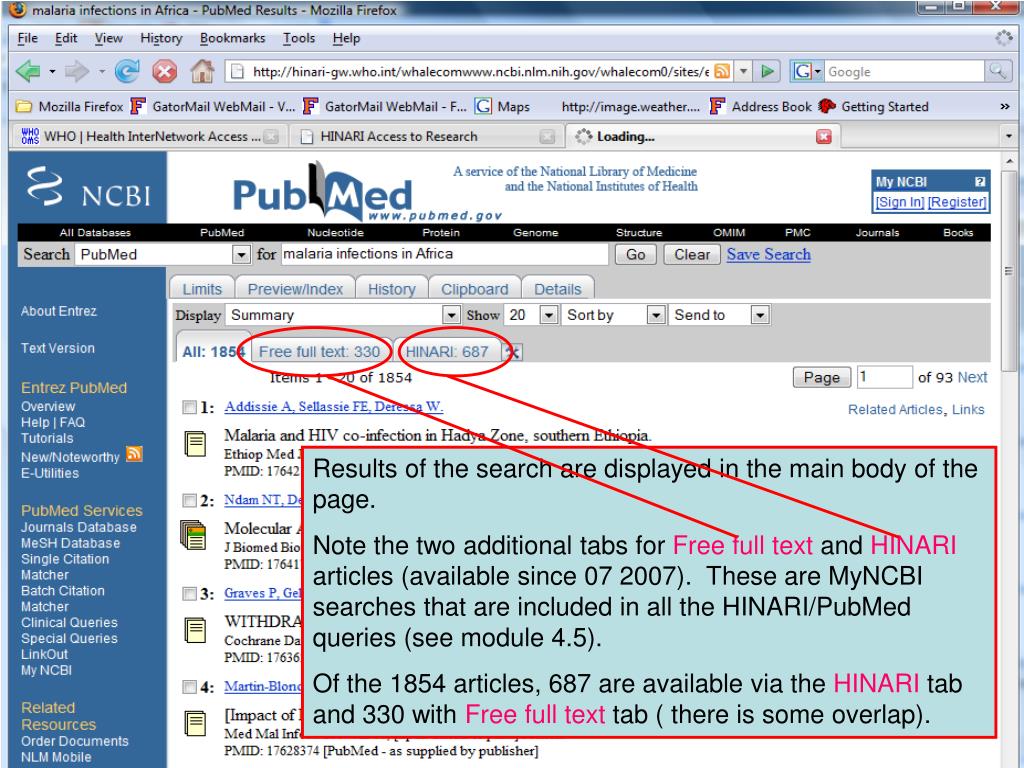The width and height of the screenshot is (1024, 768).
Task: Open the History menu in the menu bar
Action: point(161,38)
